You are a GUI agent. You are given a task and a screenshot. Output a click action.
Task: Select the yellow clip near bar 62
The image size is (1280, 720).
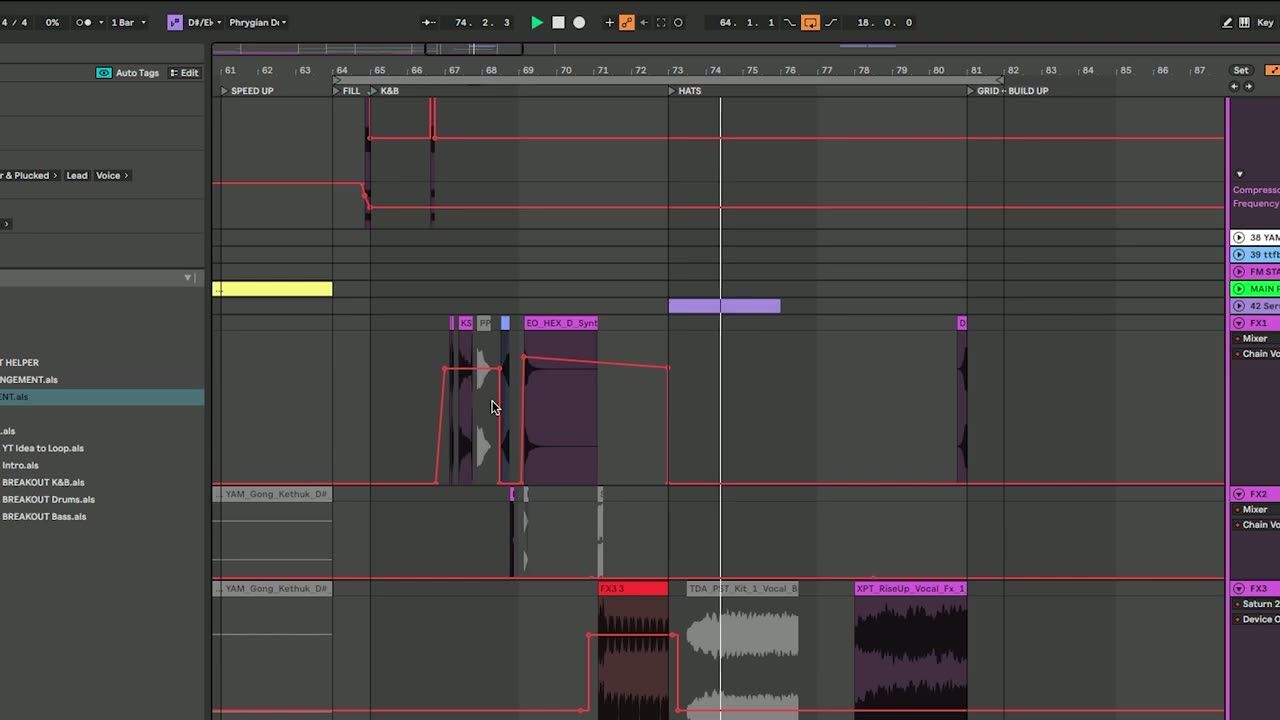[x=272, y=289]
